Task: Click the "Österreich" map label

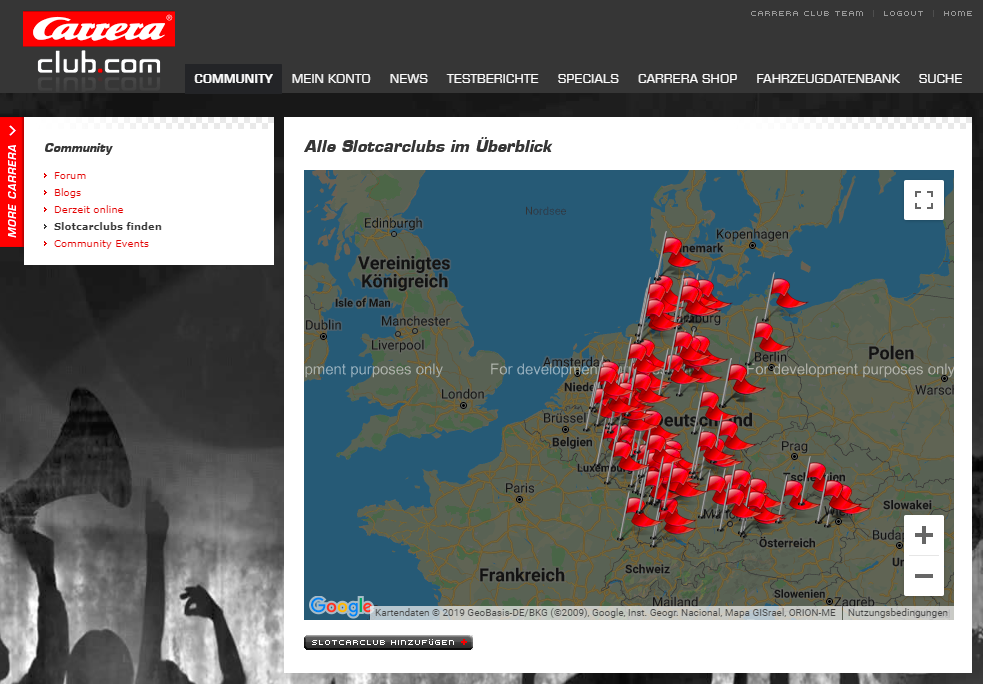Action: pyautogui.click(x=787, y=543)
